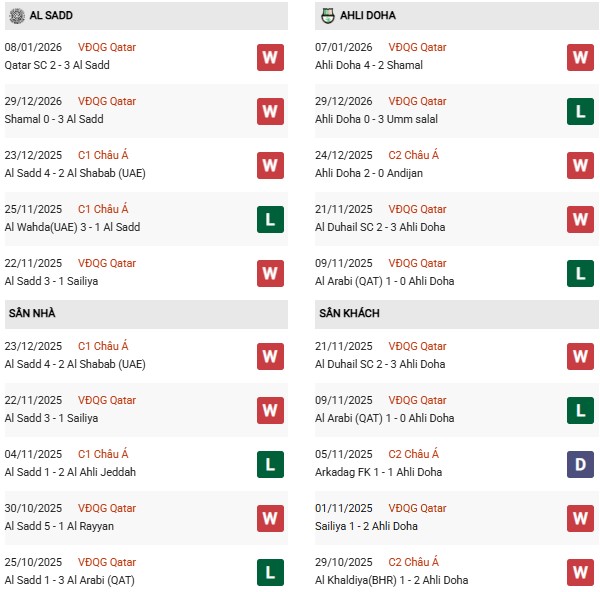Open VĐQG Qatar link dated 01/11/2025
The width and height of the screenshot is (600, 592).
point(417,508)
